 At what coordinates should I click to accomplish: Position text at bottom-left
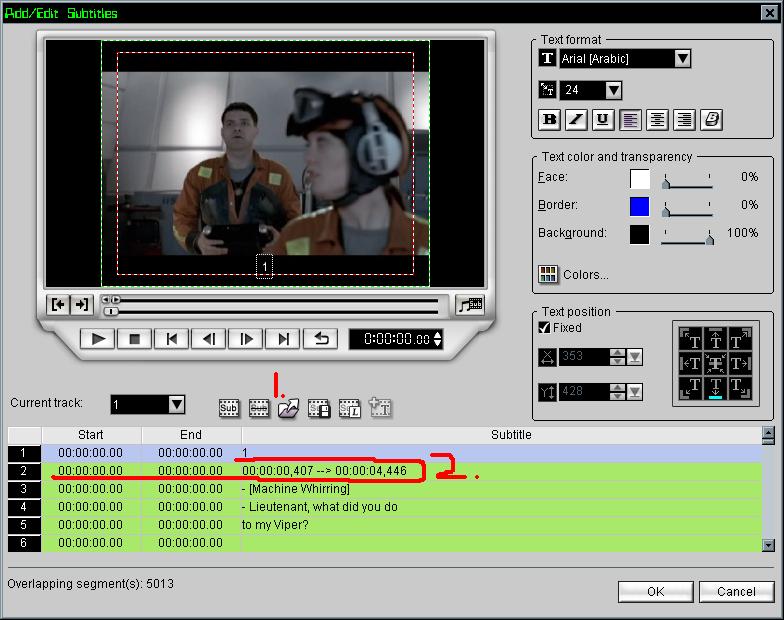(x=692, y=388)
